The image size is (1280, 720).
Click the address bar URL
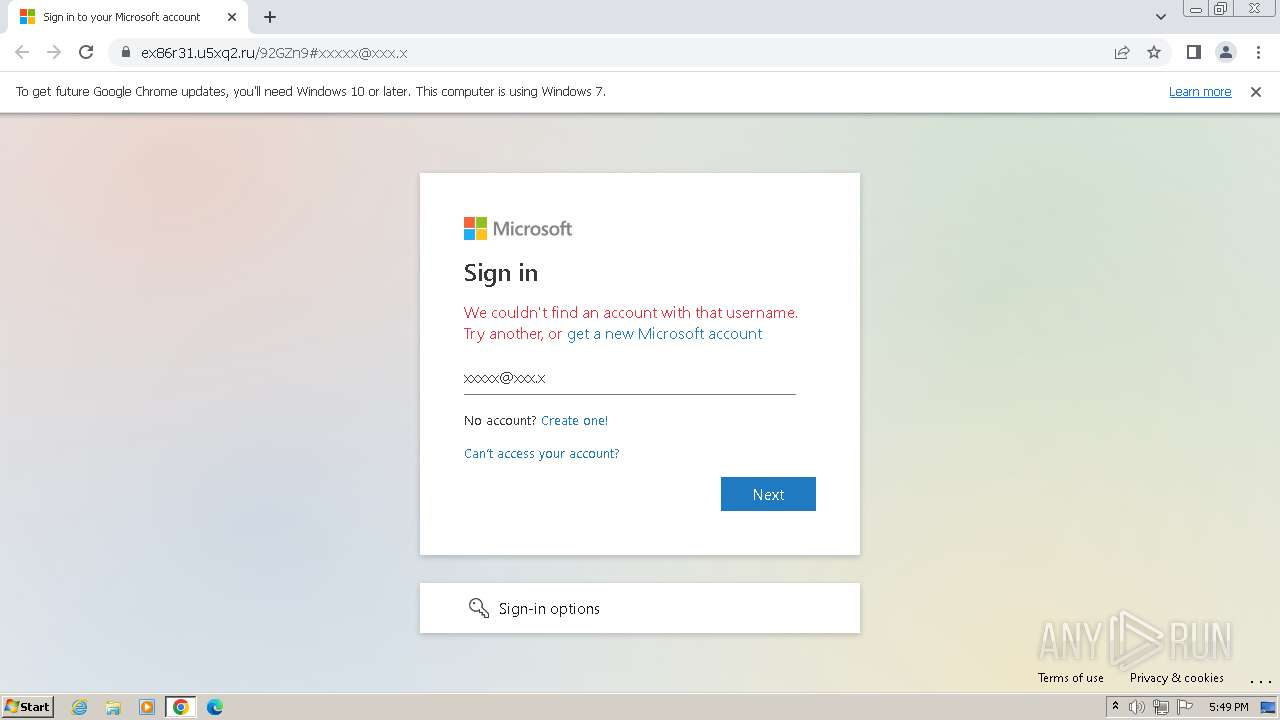(x=274, y=52)
